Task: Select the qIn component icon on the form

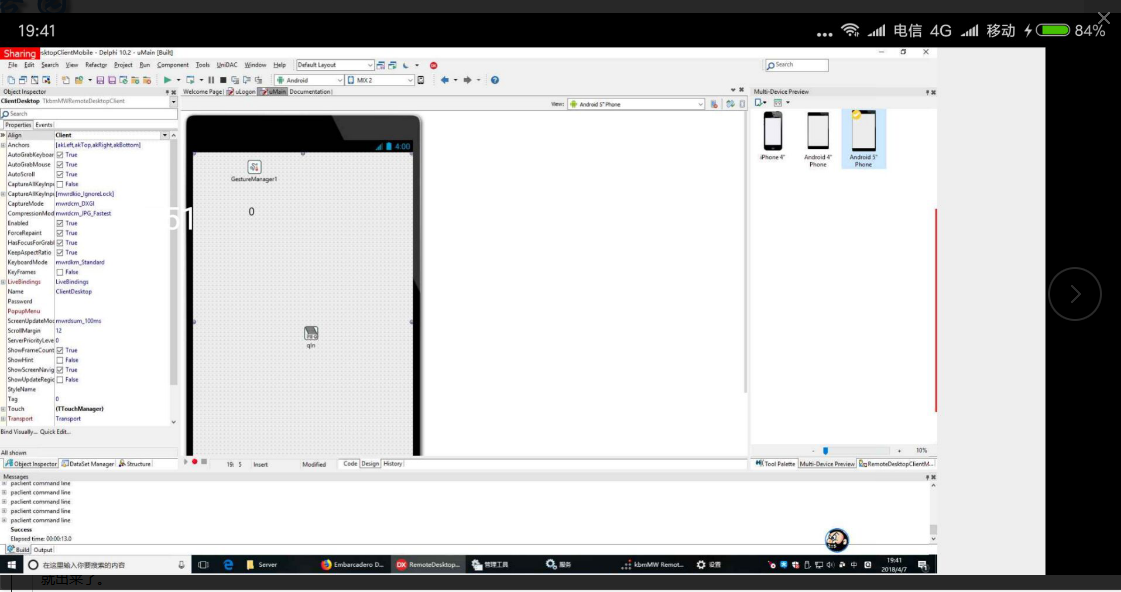Action: pyautogui.click(x=311, y=333)
